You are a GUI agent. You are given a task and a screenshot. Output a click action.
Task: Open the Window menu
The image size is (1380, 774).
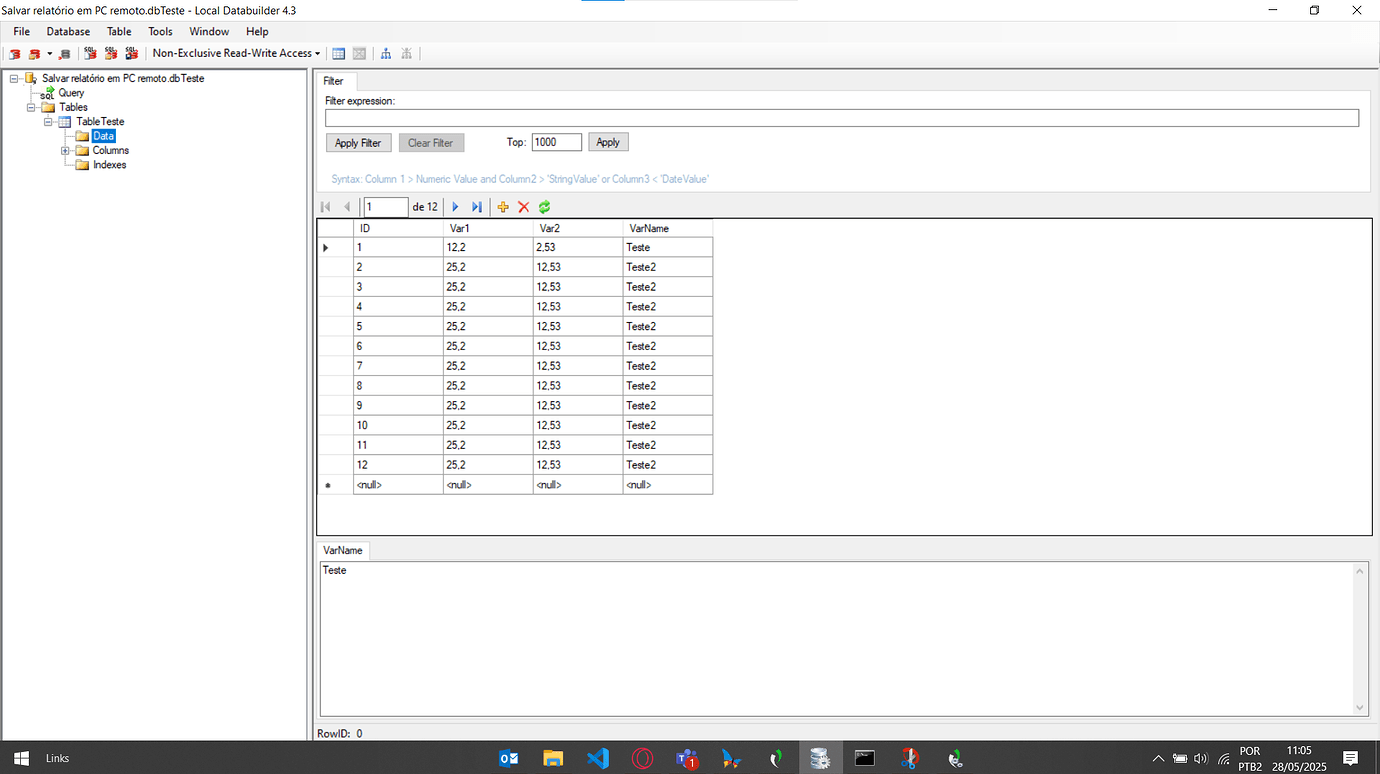point(209,32)
